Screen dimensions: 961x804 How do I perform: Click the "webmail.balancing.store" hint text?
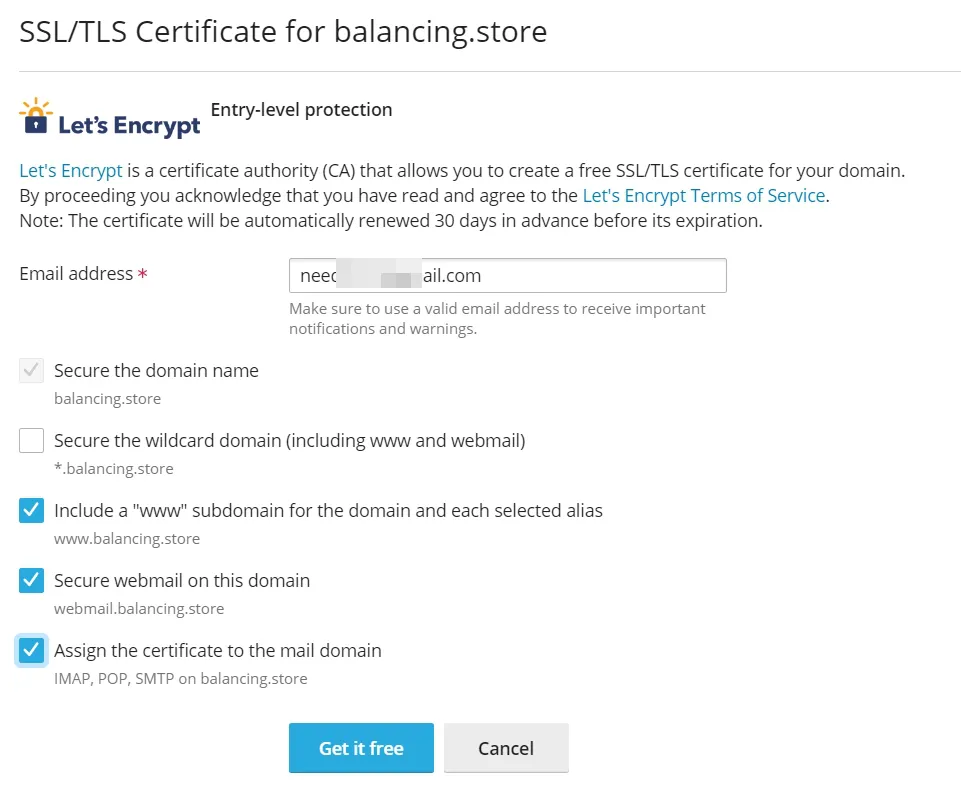(x=139, y=609)
